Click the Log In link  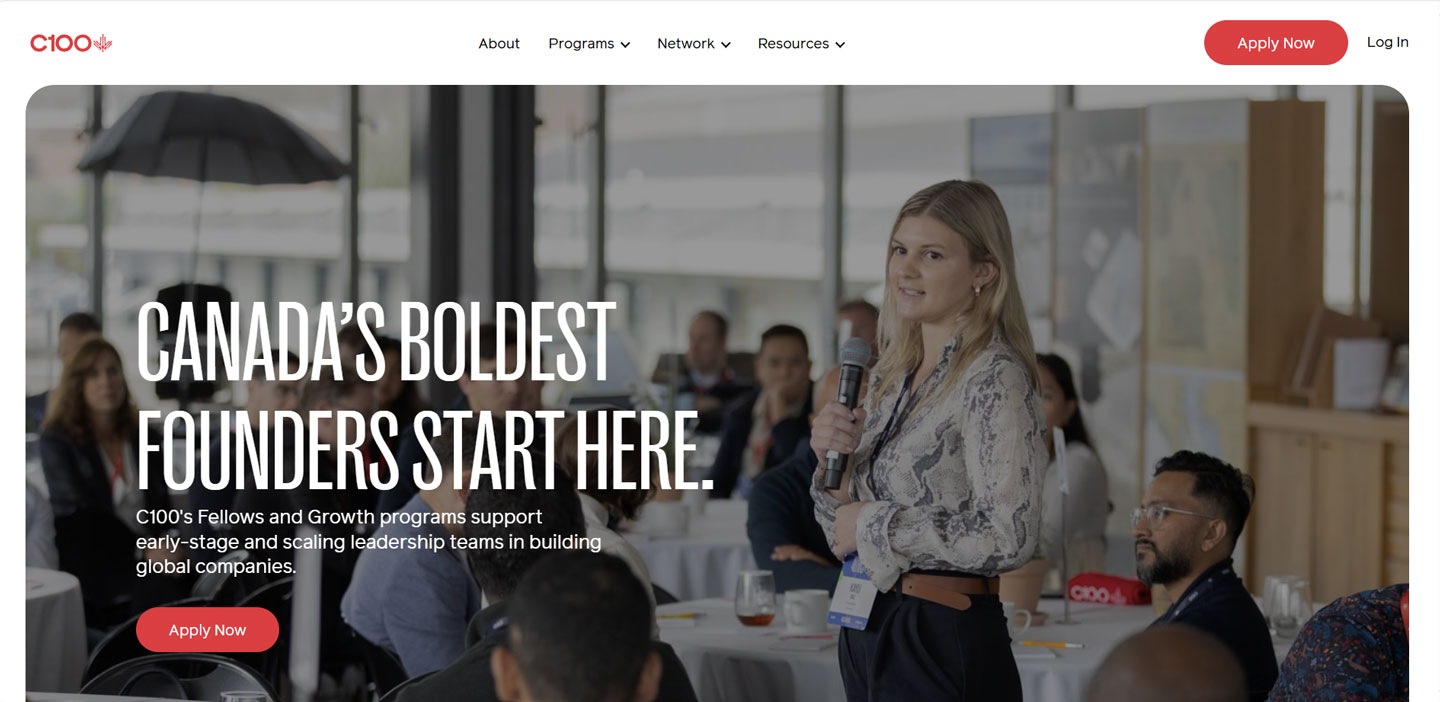[x=1388, y=42]
